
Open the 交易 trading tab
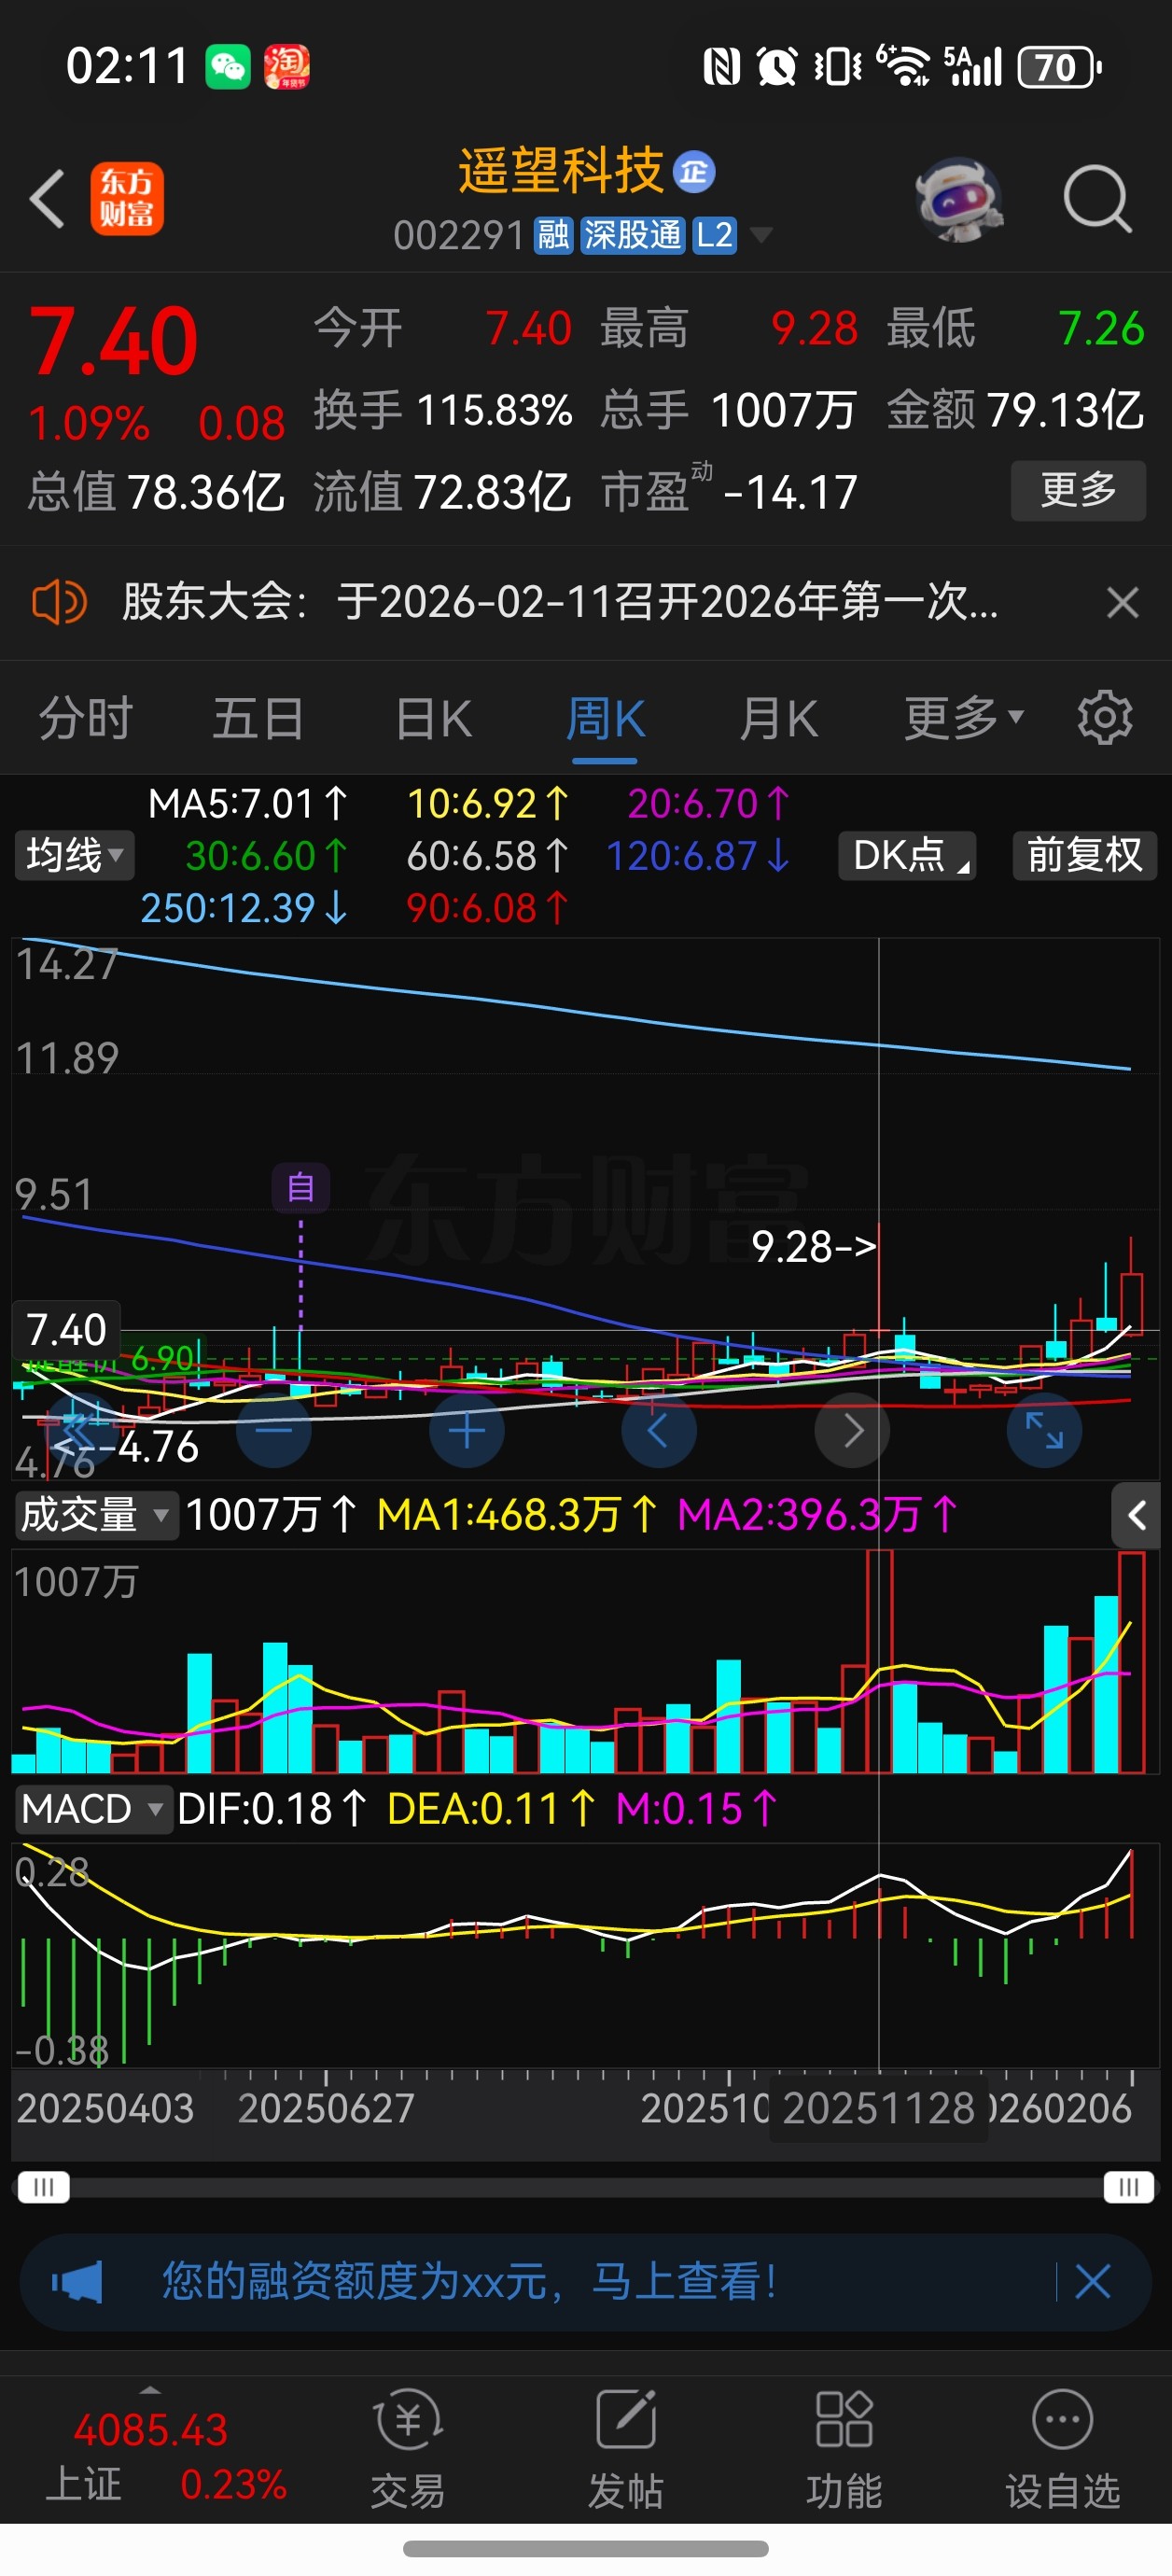(x=408, y=2449)
